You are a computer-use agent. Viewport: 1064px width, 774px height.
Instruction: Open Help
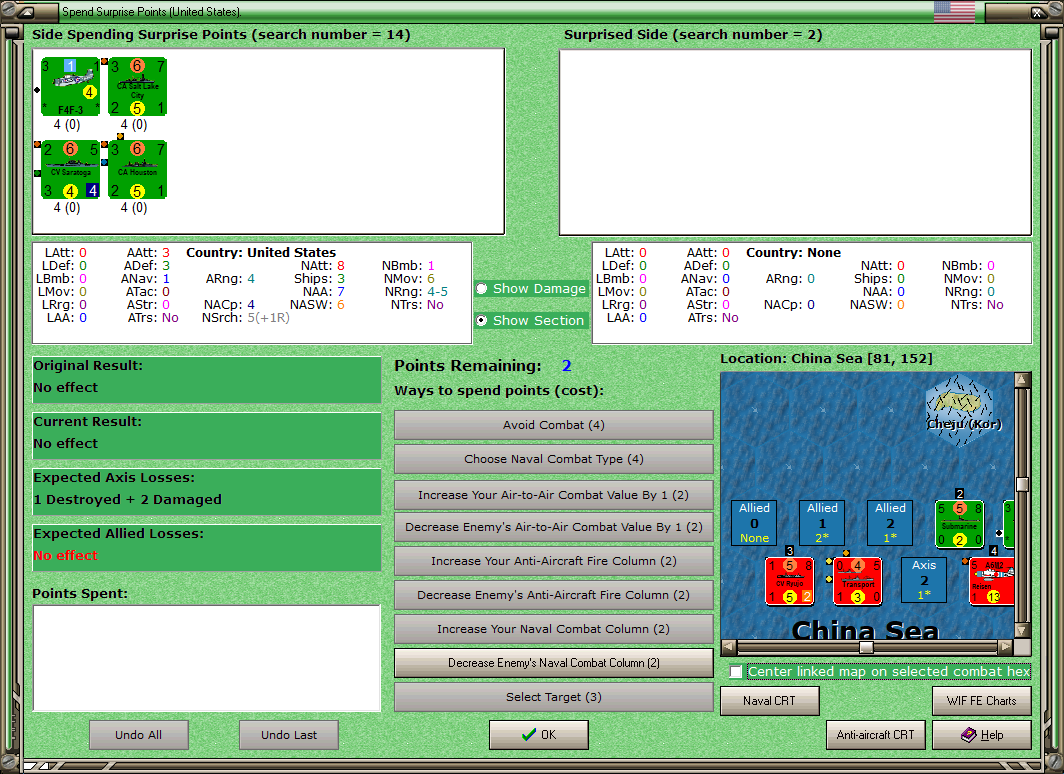982,735
